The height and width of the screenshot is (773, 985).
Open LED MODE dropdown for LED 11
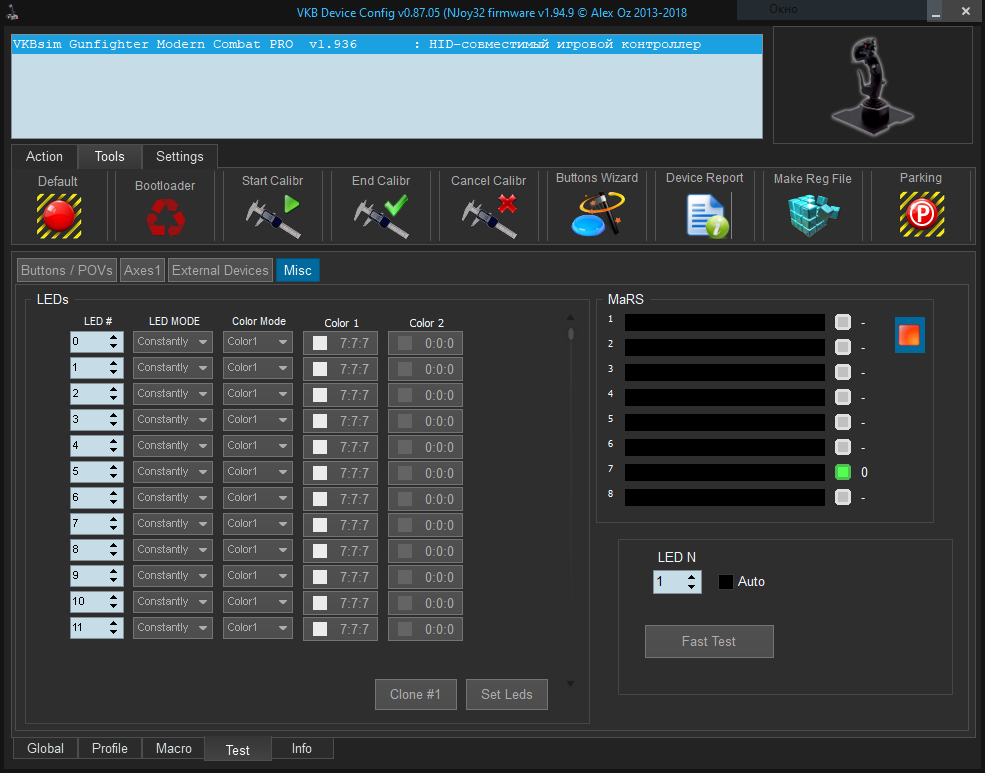pos(173,628)
